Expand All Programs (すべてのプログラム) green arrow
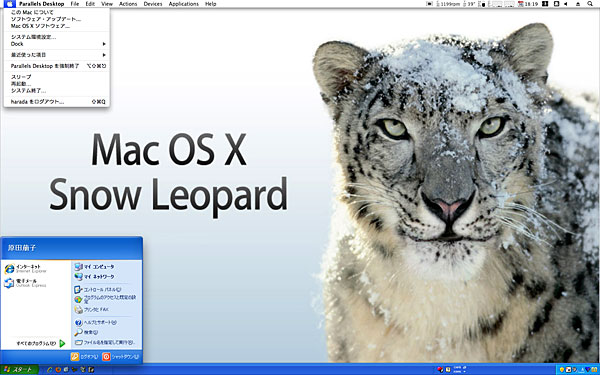600x375 pixels. click(62, 344)
